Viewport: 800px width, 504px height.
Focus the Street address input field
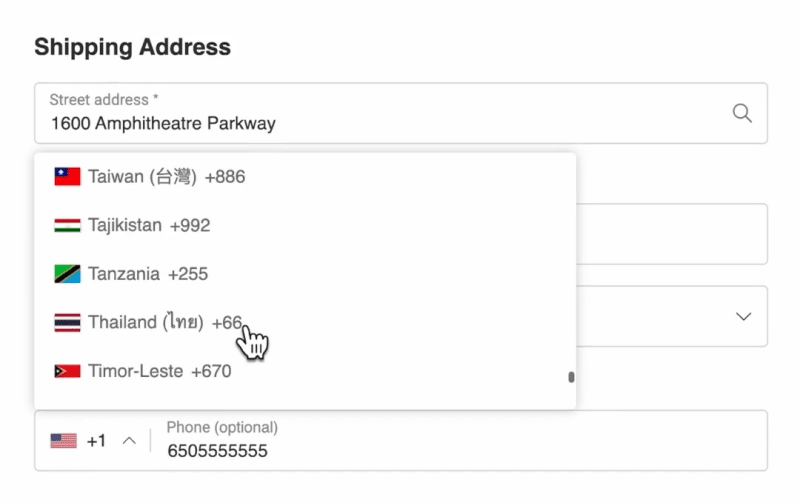(x=401, y=113)
